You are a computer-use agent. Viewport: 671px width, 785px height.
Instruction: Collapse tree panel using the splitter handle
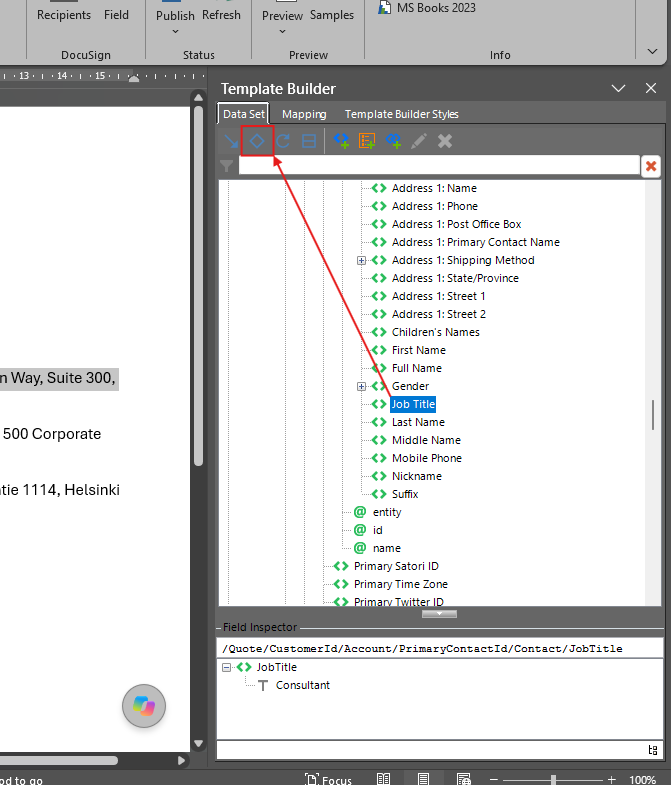tap(439, 614)
